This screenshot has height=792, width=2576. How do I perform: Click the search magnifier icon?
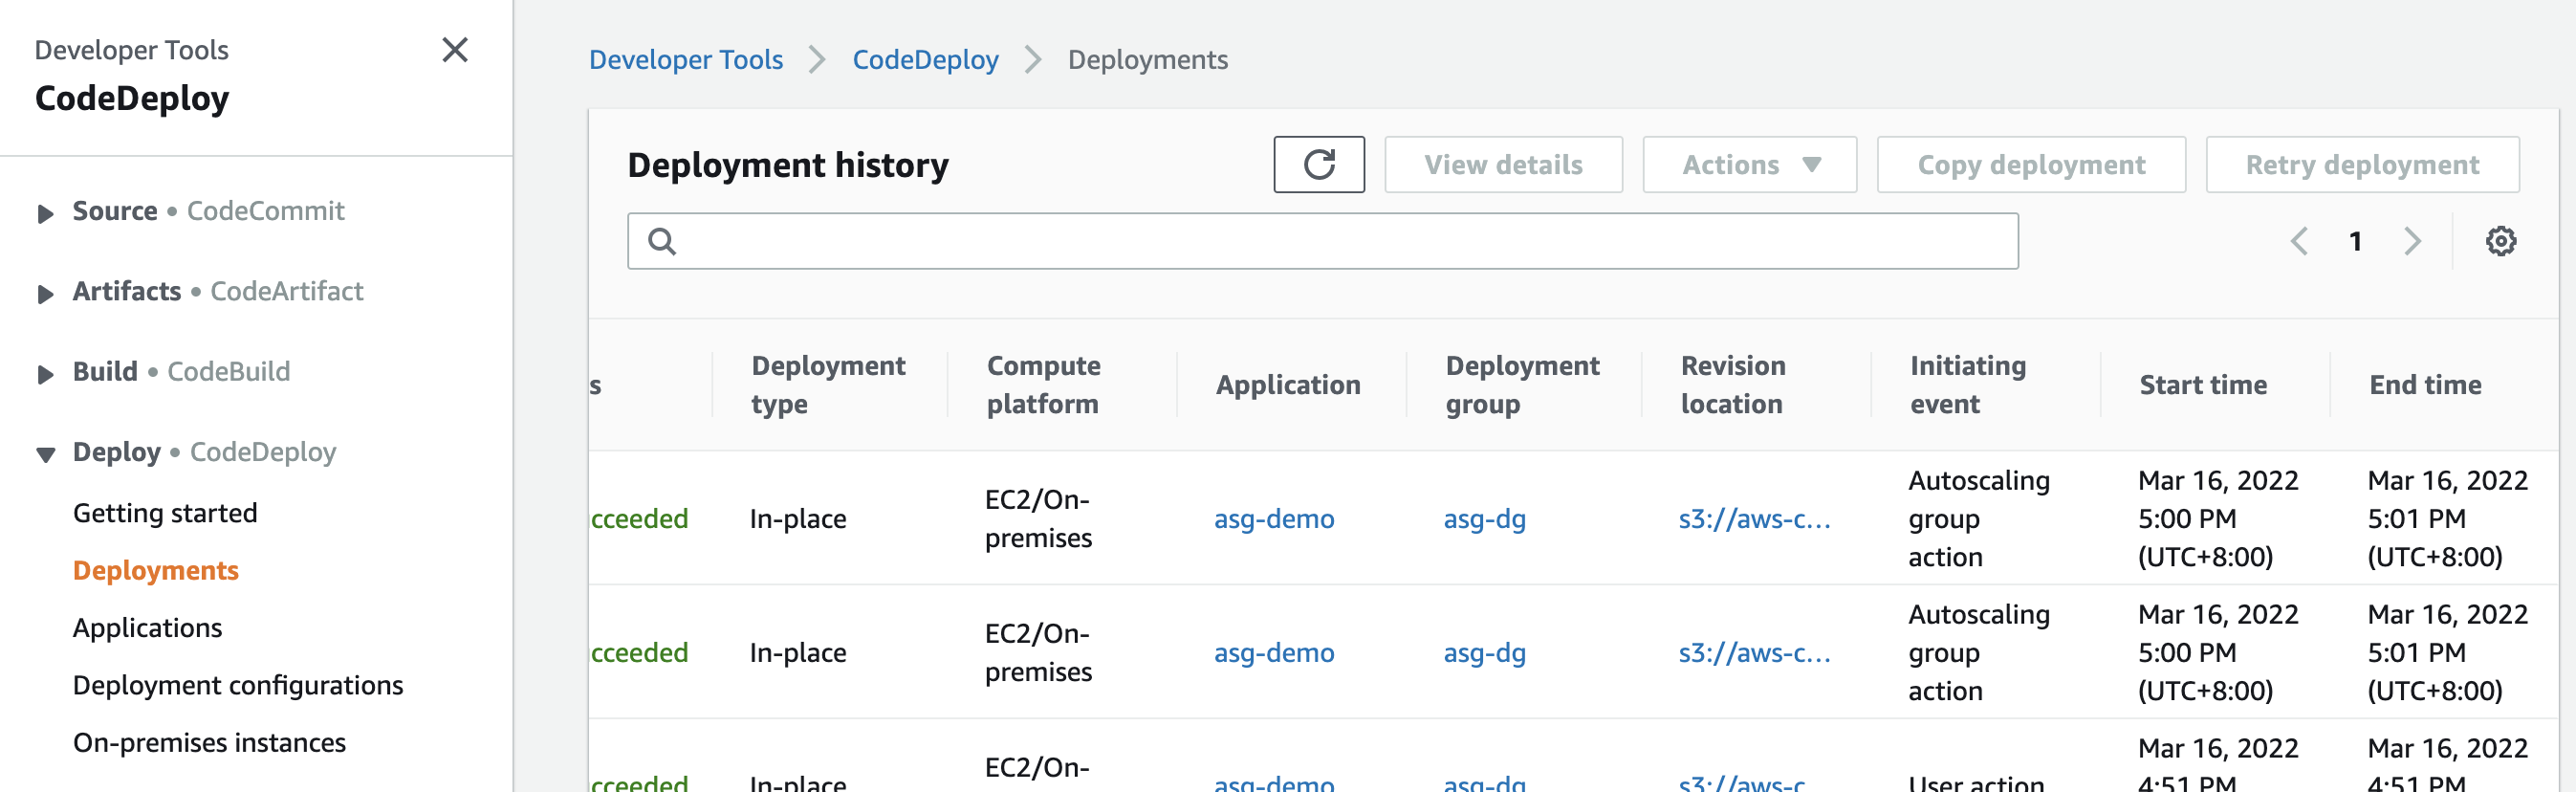coord(662,241)
